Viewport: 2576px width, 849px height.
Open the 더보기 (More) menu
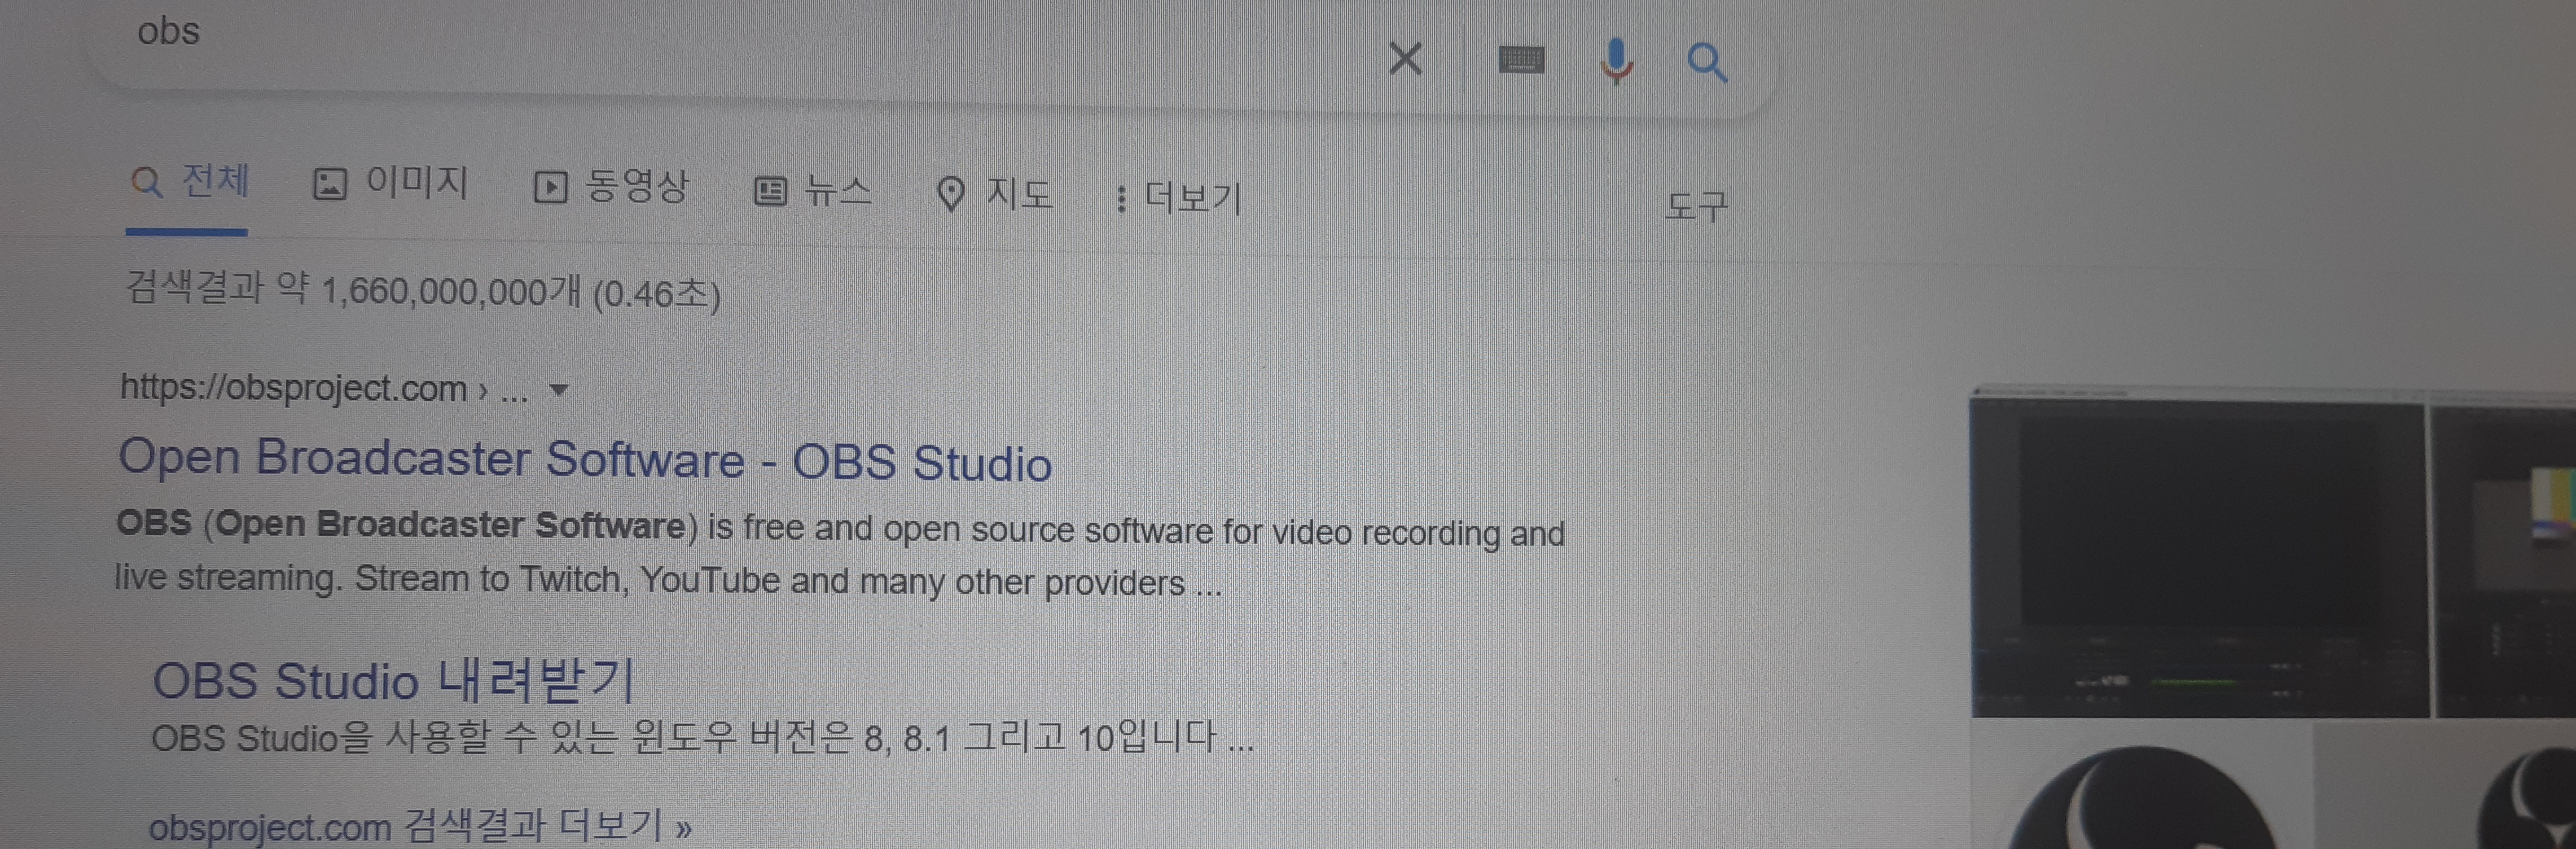click(1178, 198)
